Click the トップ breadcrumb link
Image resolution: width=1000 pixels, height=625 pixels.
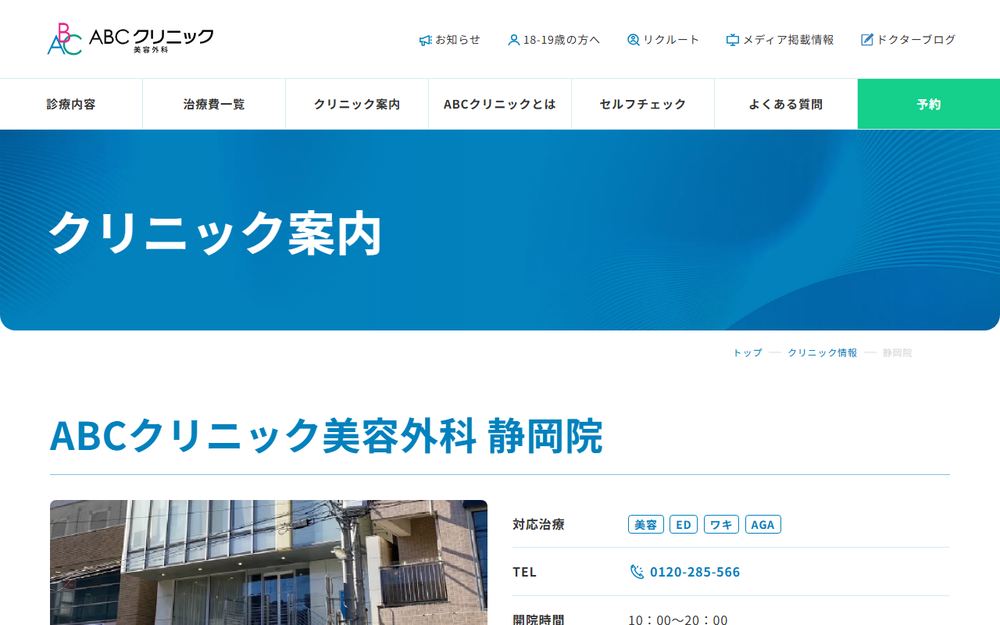point(747,353)
